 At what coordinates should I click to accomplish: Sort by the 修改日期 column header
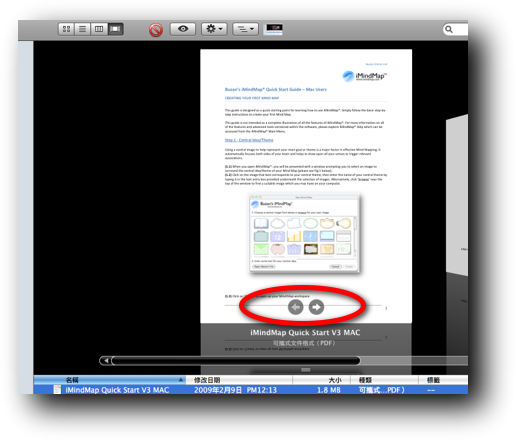tap(239, 380)
